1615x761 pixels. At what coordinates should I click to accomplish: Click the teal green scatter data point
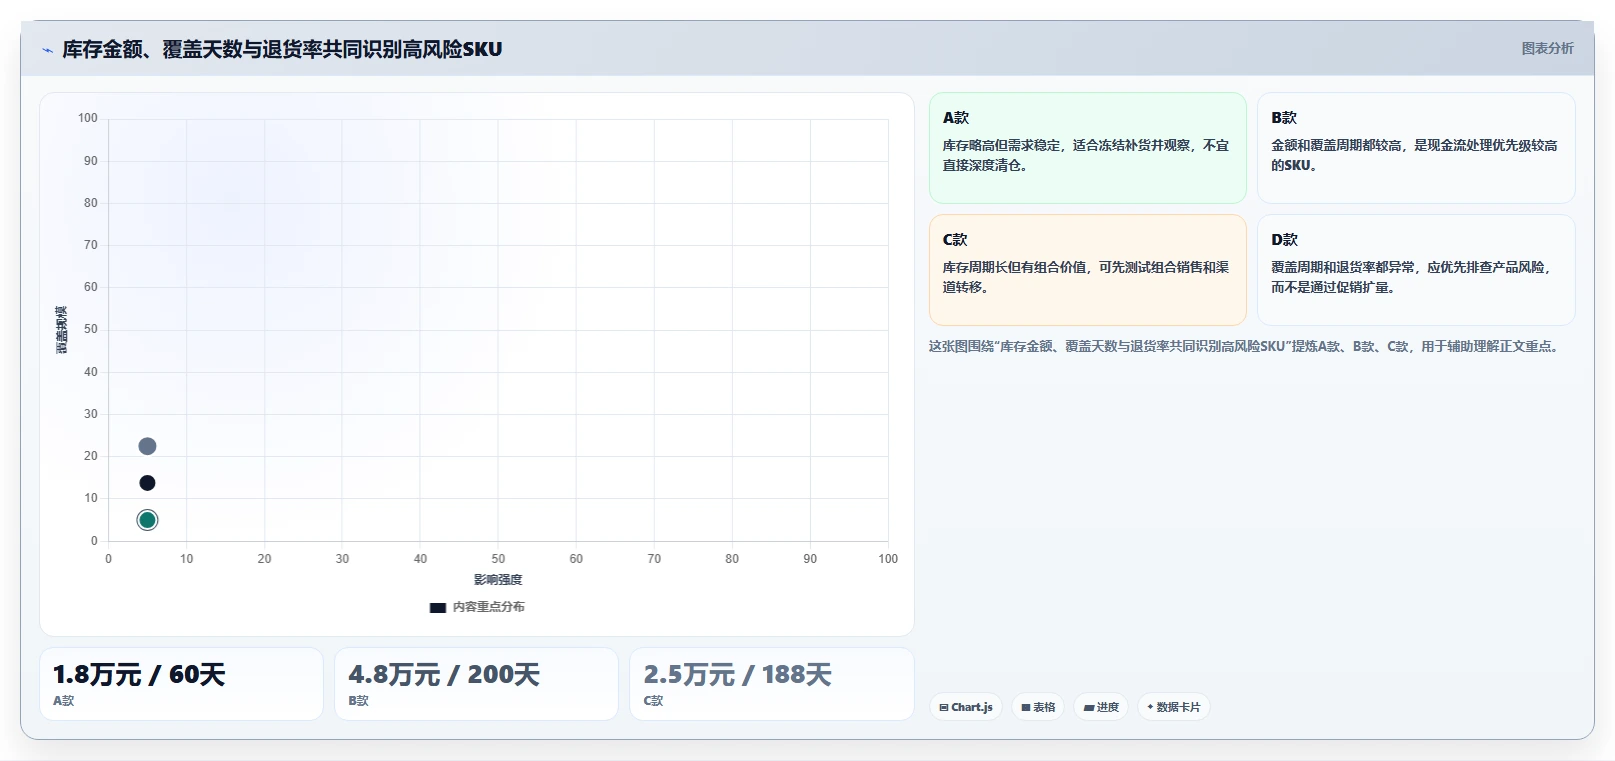[147, 520]
